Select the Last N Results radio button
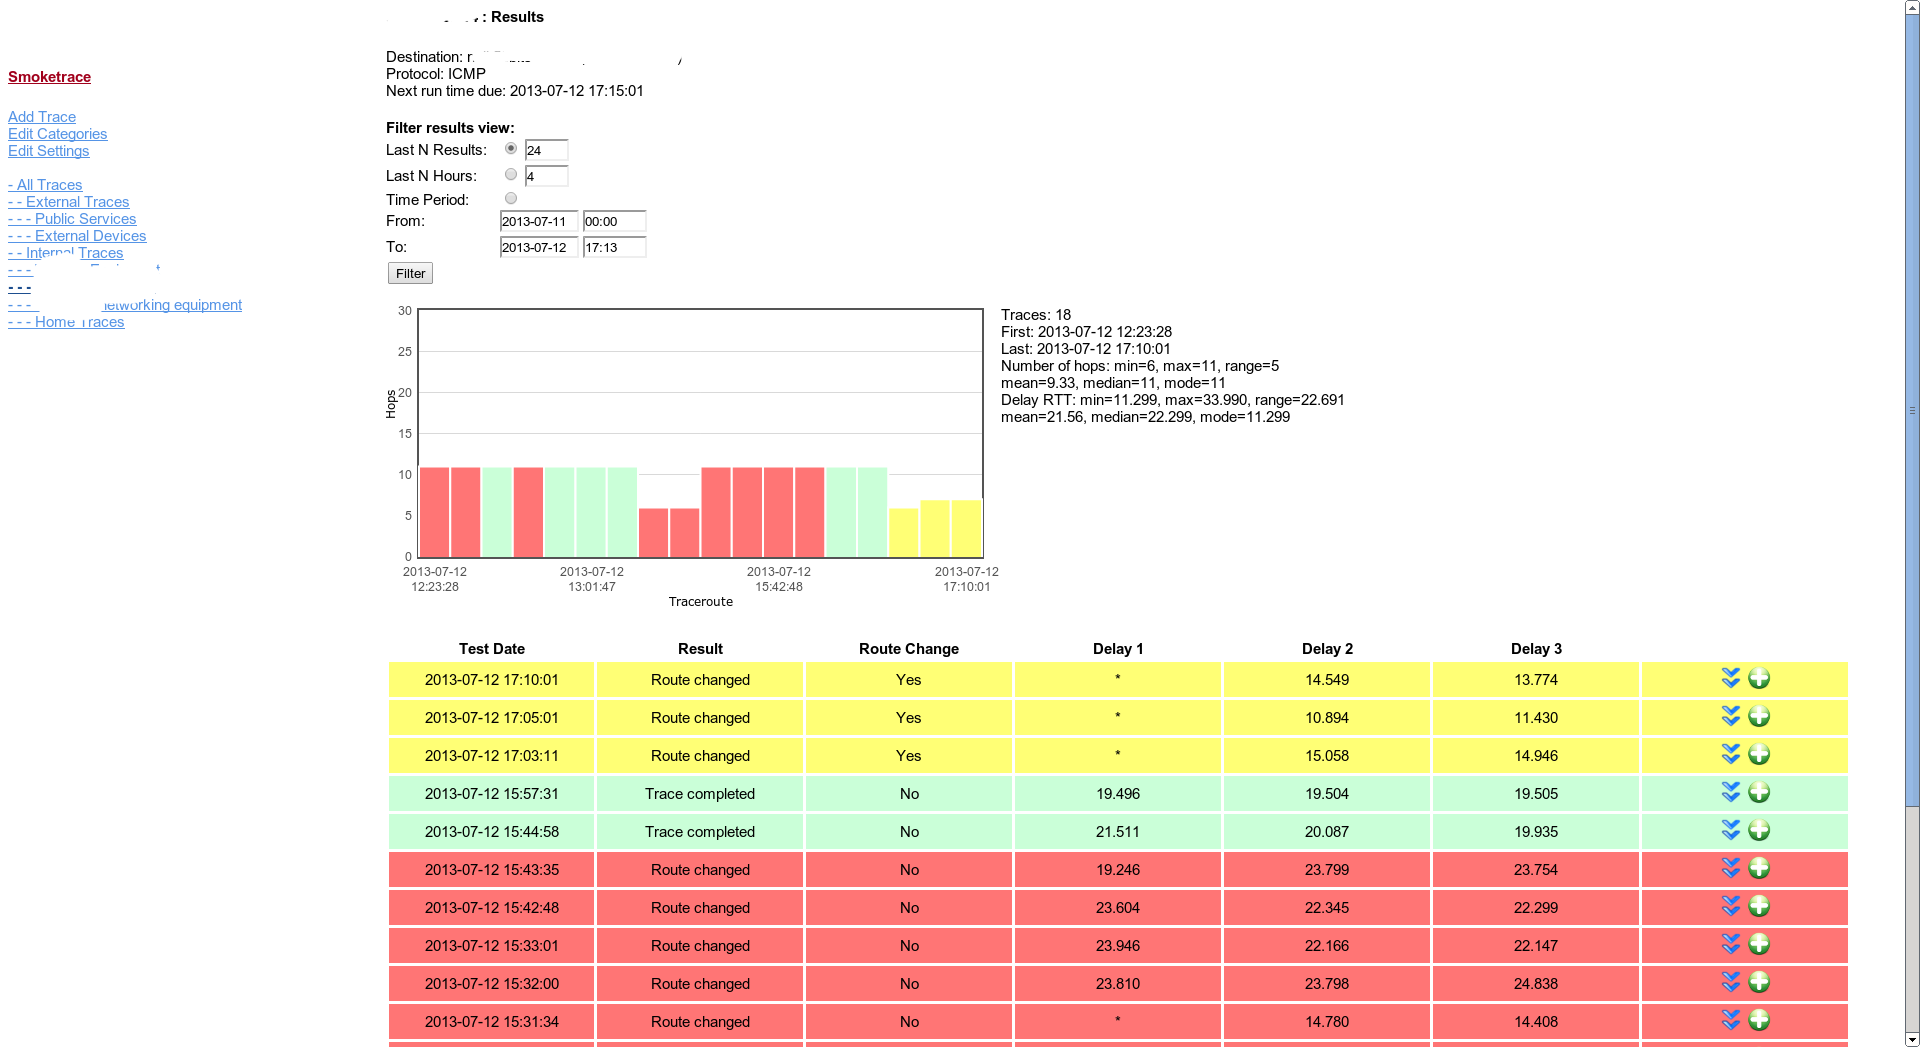 pos(511,148)
